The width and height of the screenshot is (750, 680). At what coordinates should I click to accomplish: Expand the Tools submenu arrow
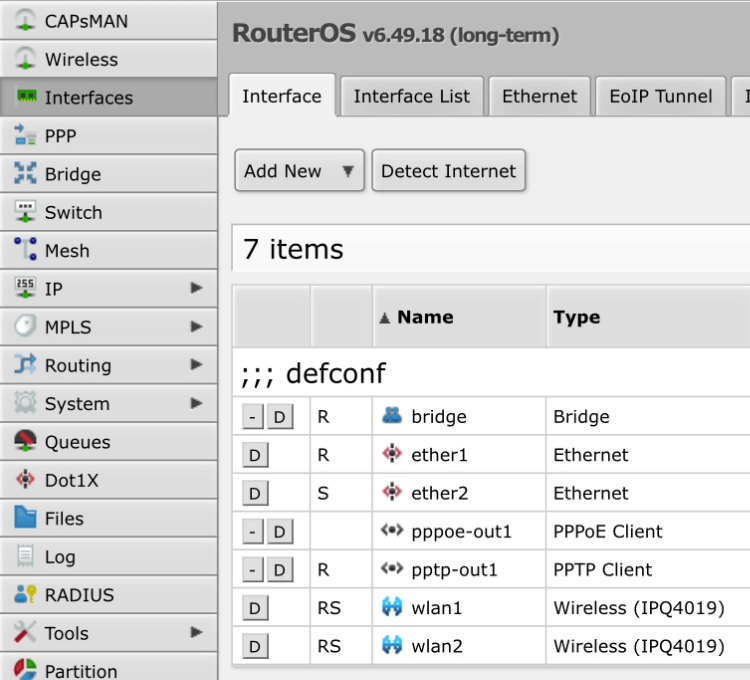point(196,632)
